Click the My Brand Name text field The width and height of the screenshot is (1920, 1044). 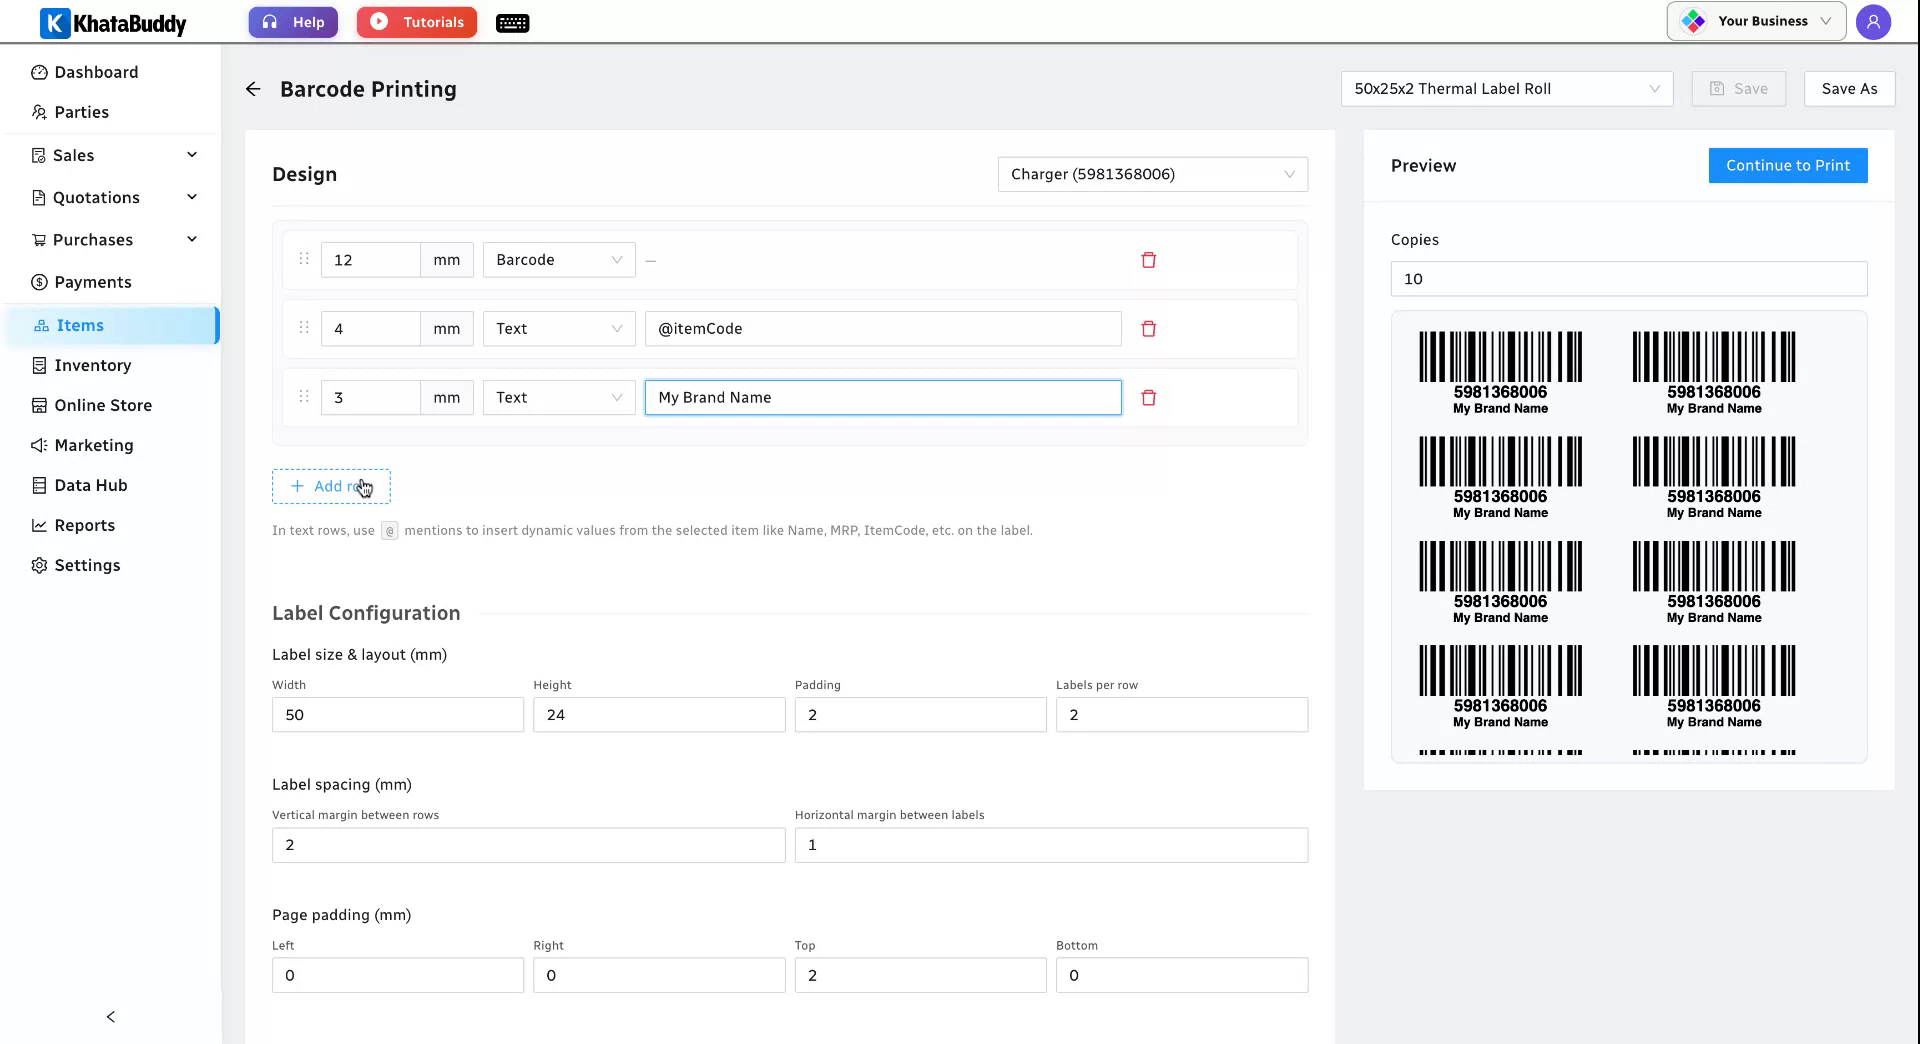[883, 398]
